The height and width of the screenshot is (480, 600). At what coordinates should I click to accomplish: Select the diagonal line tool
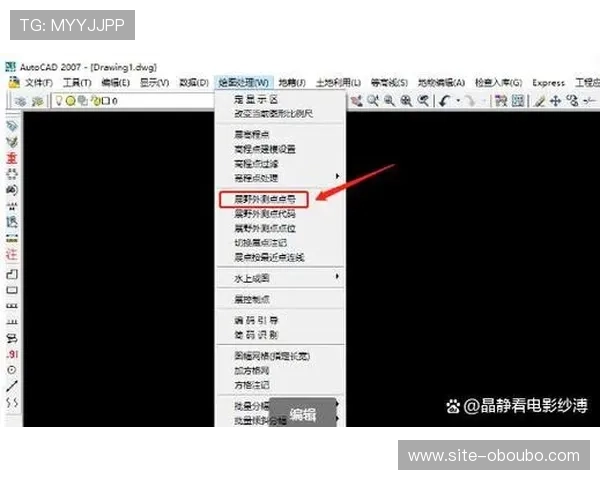pyautogui.click(x=12, y=386)
